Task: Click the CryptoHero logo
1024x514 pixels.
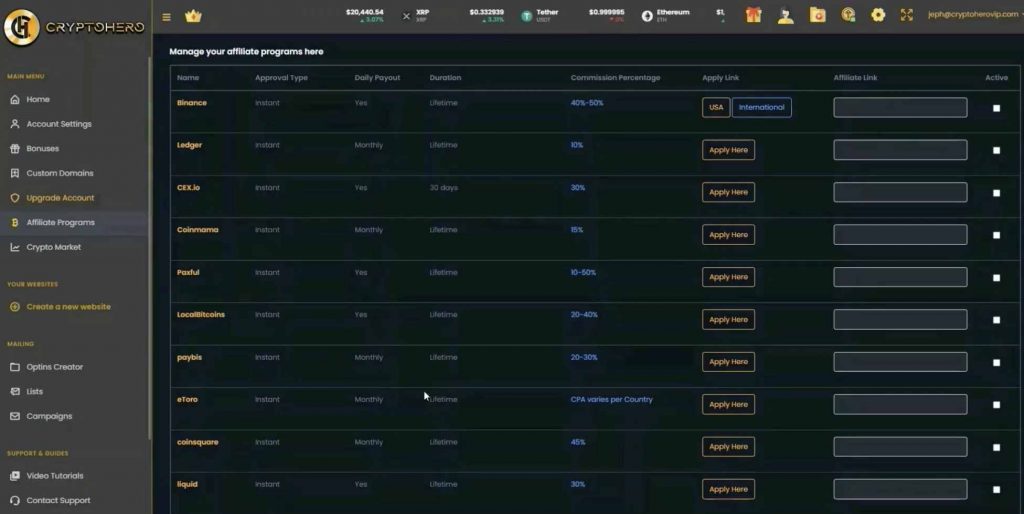Action: coord(73,27)
